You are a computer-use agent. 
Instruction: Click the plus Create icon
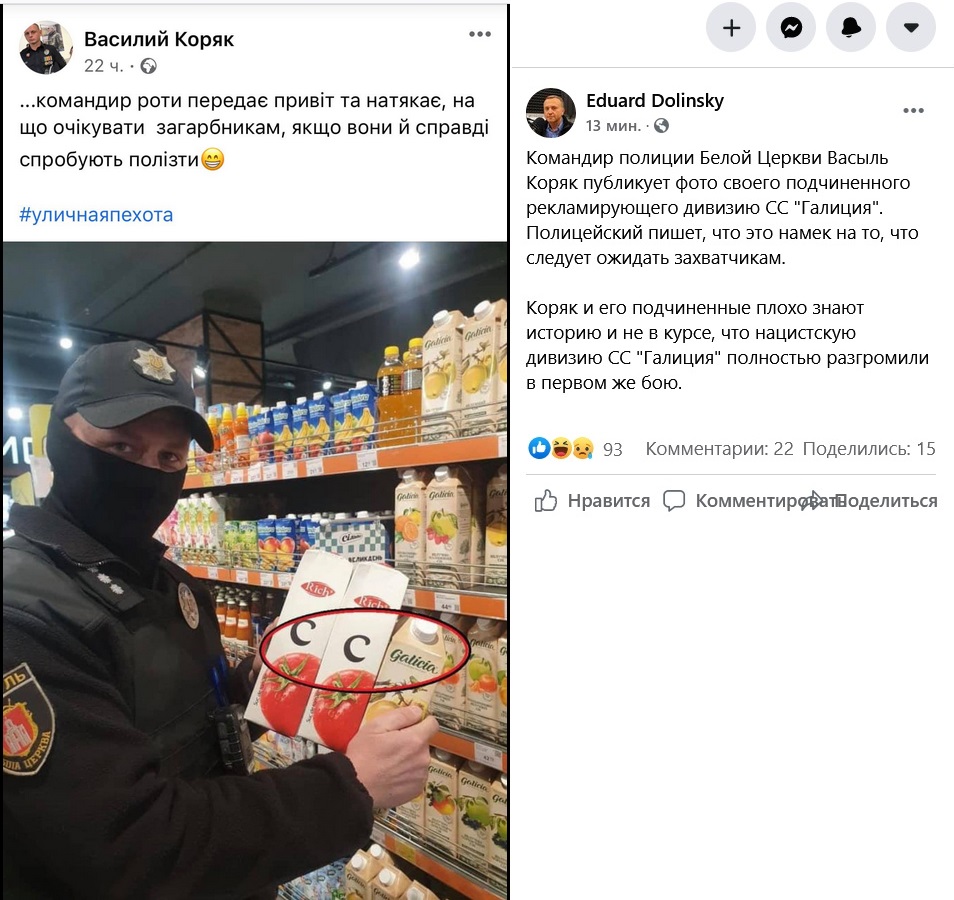[731, 27]
